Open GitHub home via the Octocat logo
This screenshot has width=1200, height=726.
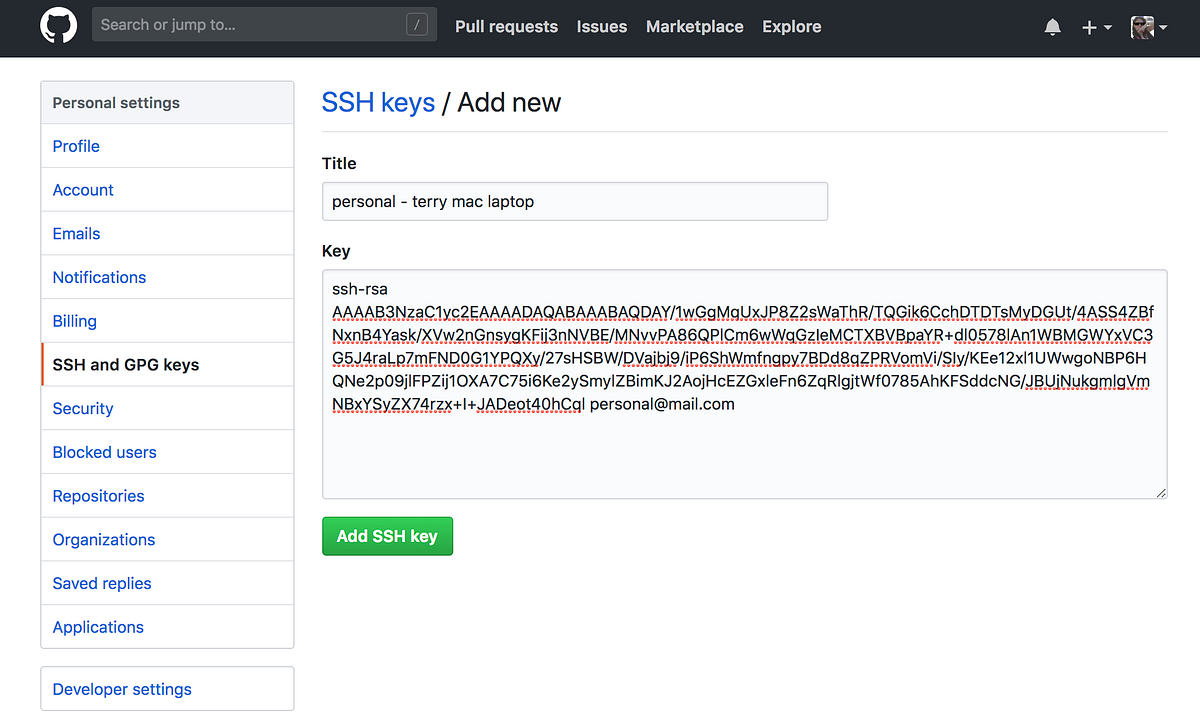[57, 26]
